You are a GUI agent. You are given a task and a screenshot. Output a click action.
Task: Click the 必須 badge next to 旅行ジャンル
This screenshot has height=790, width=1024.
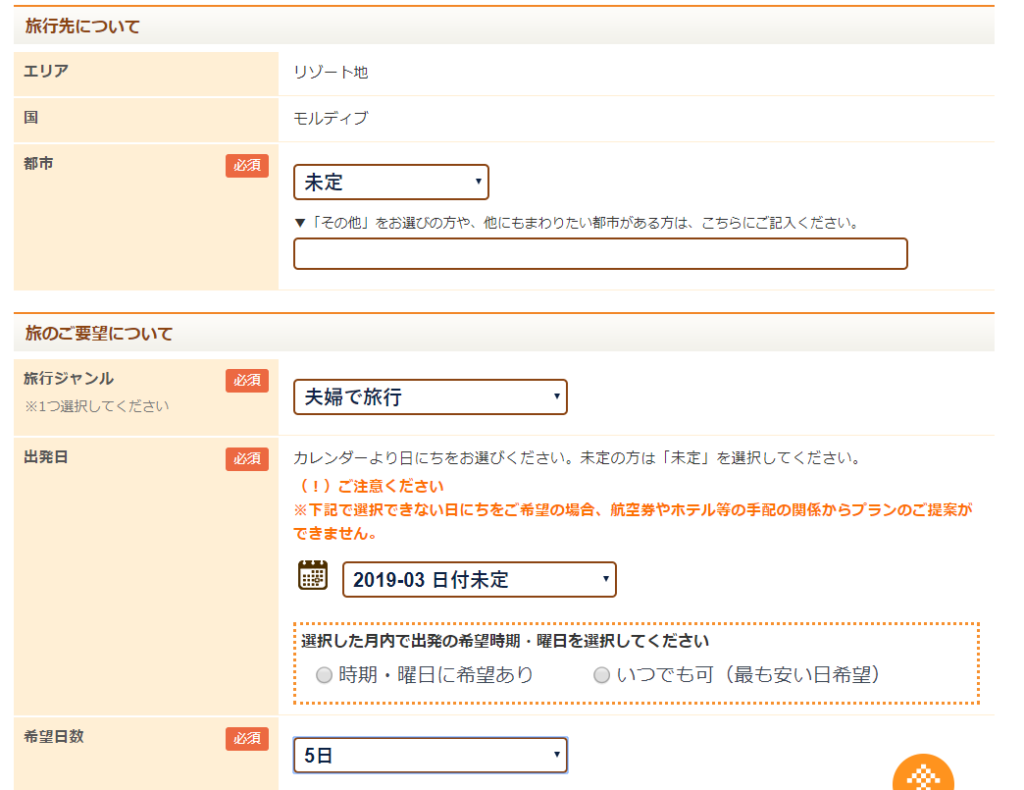coord(247,380)
